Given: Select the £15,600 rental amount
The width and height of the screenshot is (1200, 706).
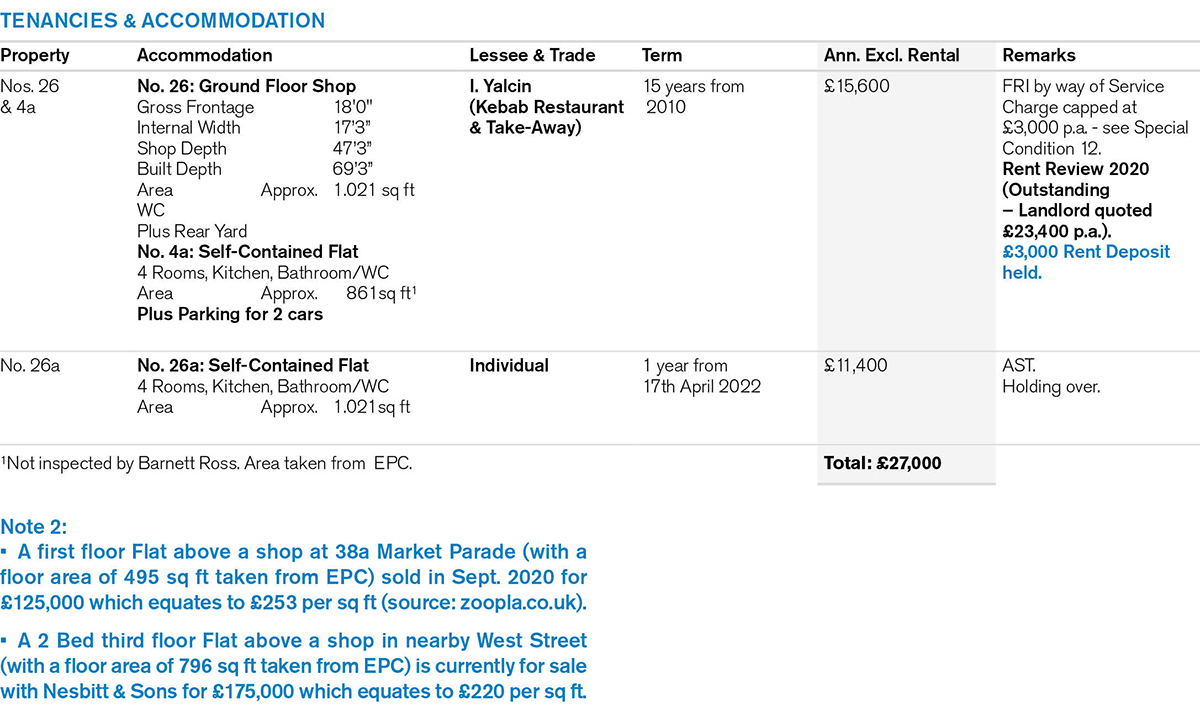Looking at the screenshot, I should (x=857, y=87).
